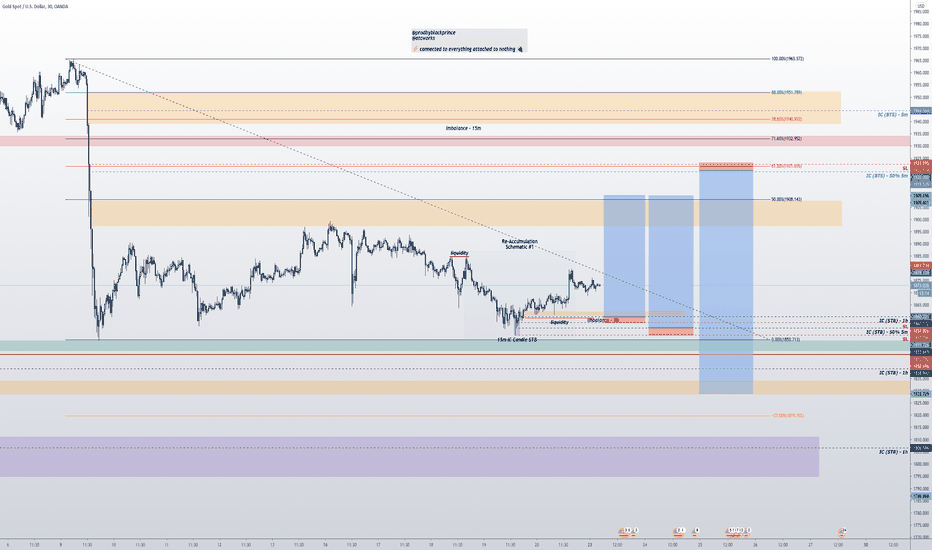The width and height of the screenshot is (932, 550).
Task: Click the 1890.000 price axis label
Action: [921, 244]
